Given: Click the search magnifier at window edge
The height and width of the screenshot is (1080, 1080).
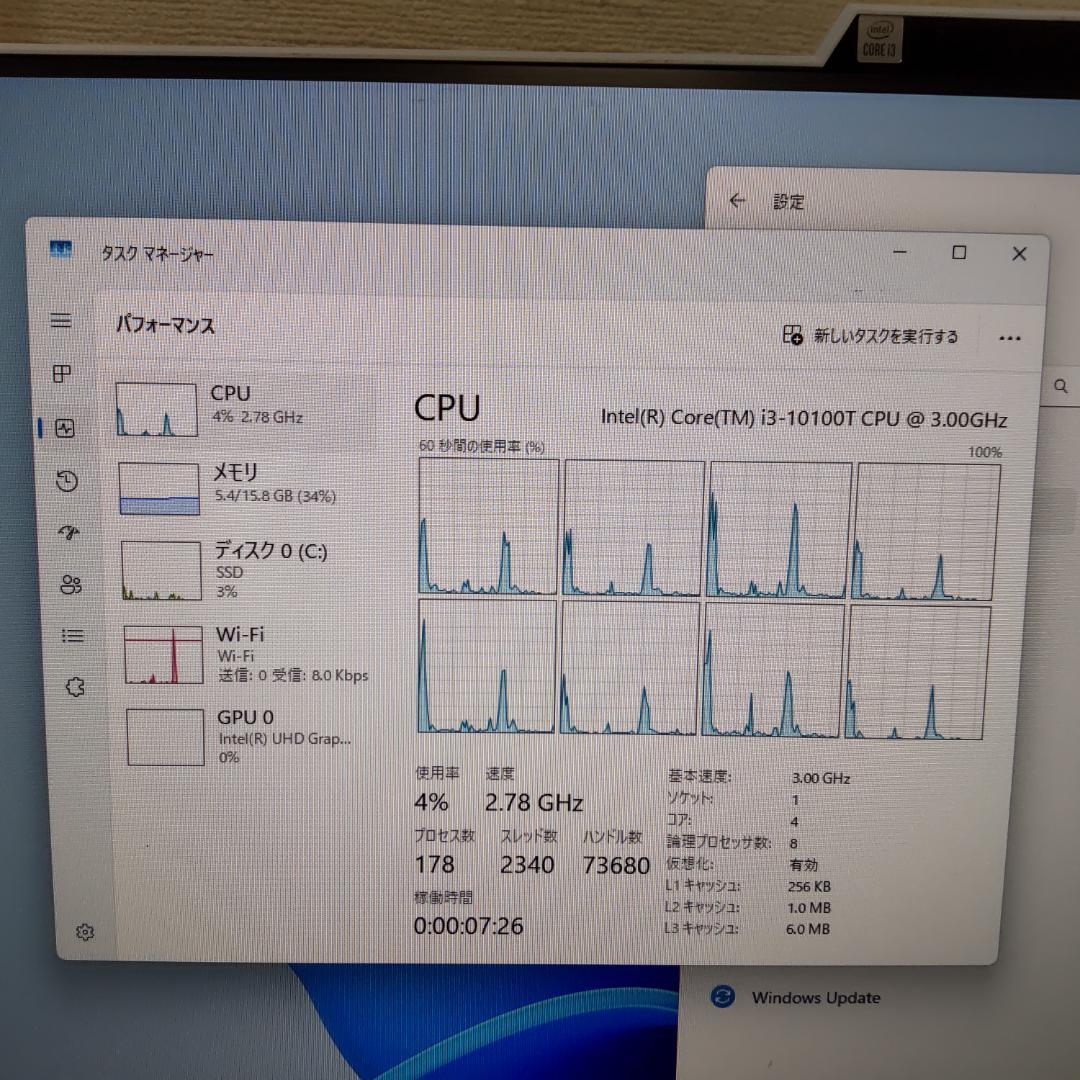Looking at the screenshot, I should click(1061, 387).
